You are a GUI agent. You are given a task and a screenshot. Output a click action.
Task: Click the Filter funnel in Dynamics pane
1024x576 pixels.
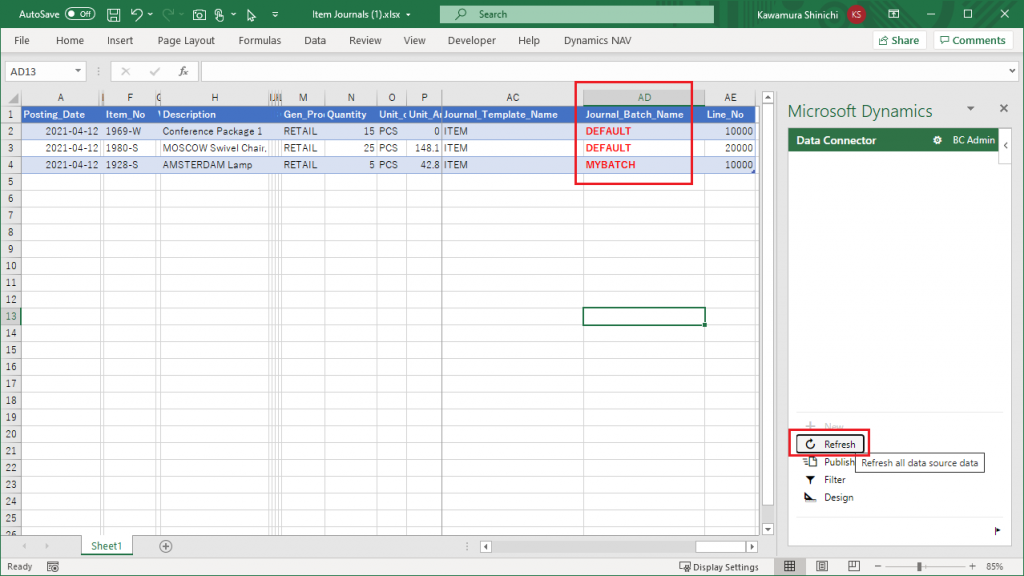coord(810,480)
